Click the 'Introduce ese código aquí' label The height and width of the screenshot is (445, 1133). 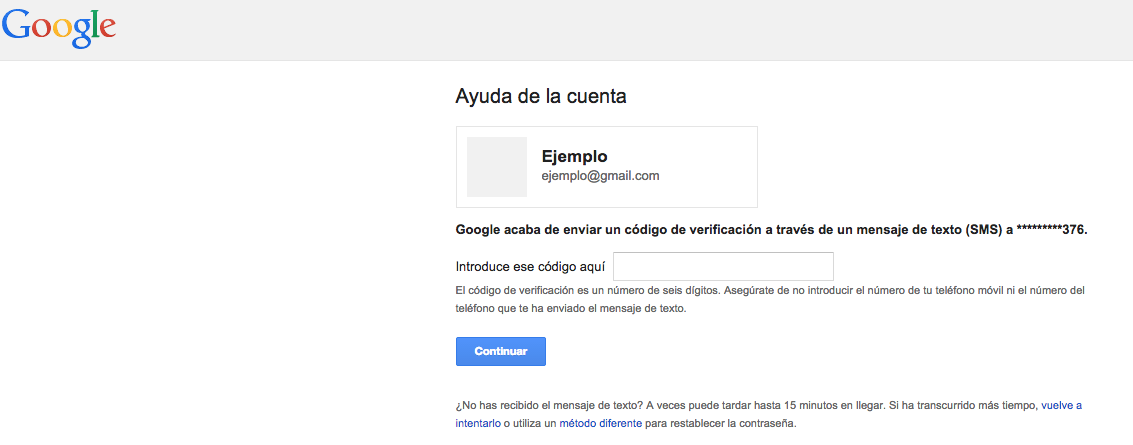(x=530, y=267)
